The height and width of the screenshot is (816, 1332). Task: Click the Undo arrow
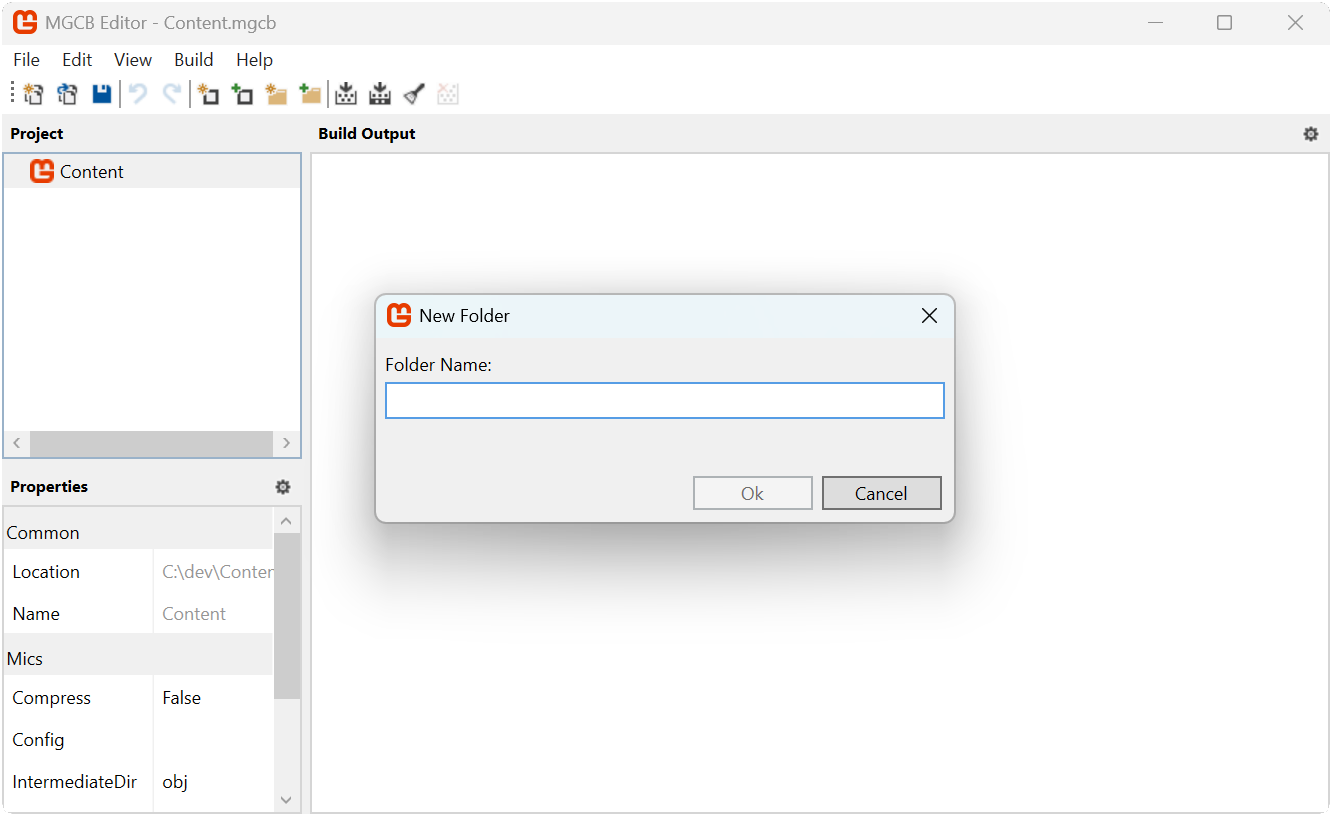pyautogui.click(x=137, y=93)
